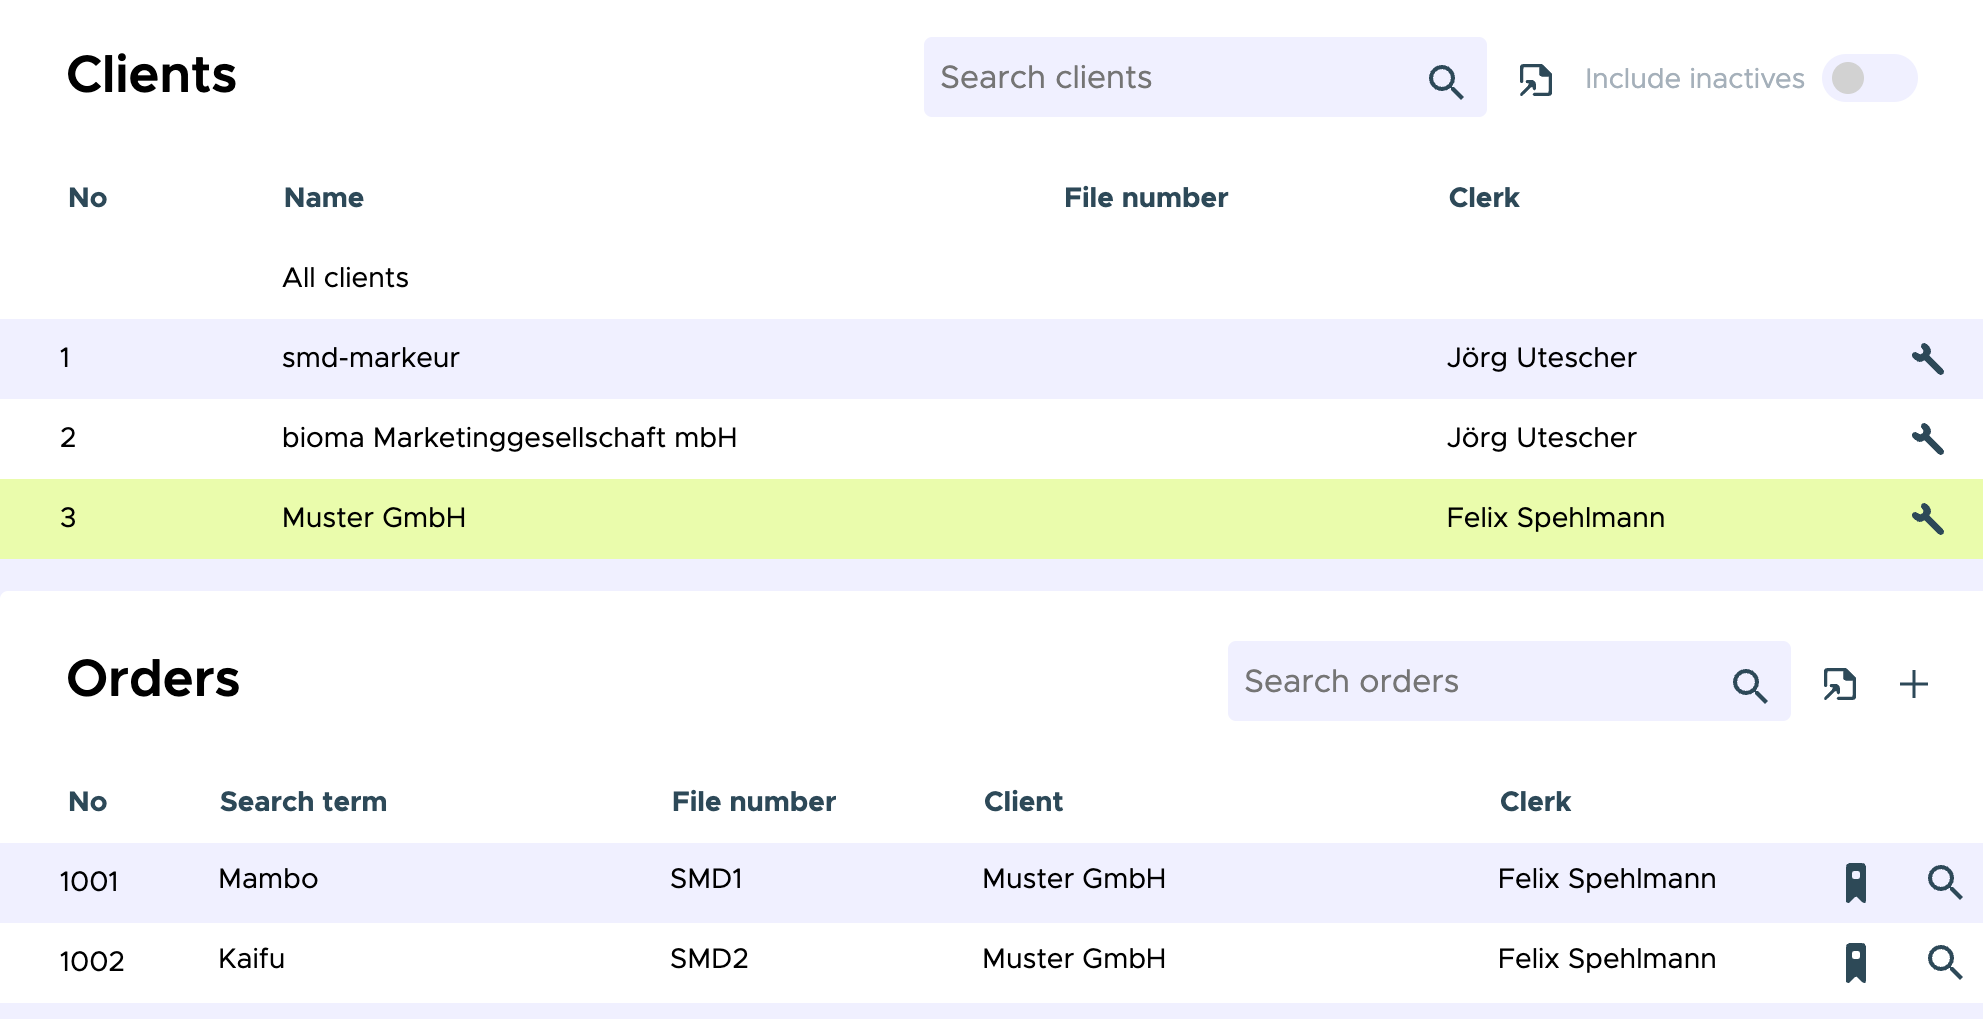Select client row bioma Marketinggesellschaft mbH
The image size is (1983, 1019).
[509, 438]
